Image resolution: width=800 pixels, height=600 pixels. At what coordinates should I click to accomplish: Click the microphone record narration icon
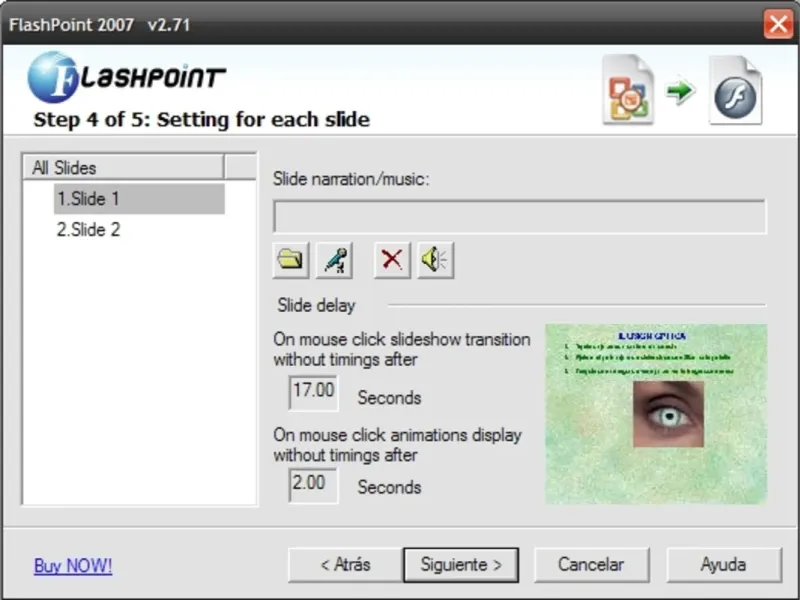click(334, 260)
